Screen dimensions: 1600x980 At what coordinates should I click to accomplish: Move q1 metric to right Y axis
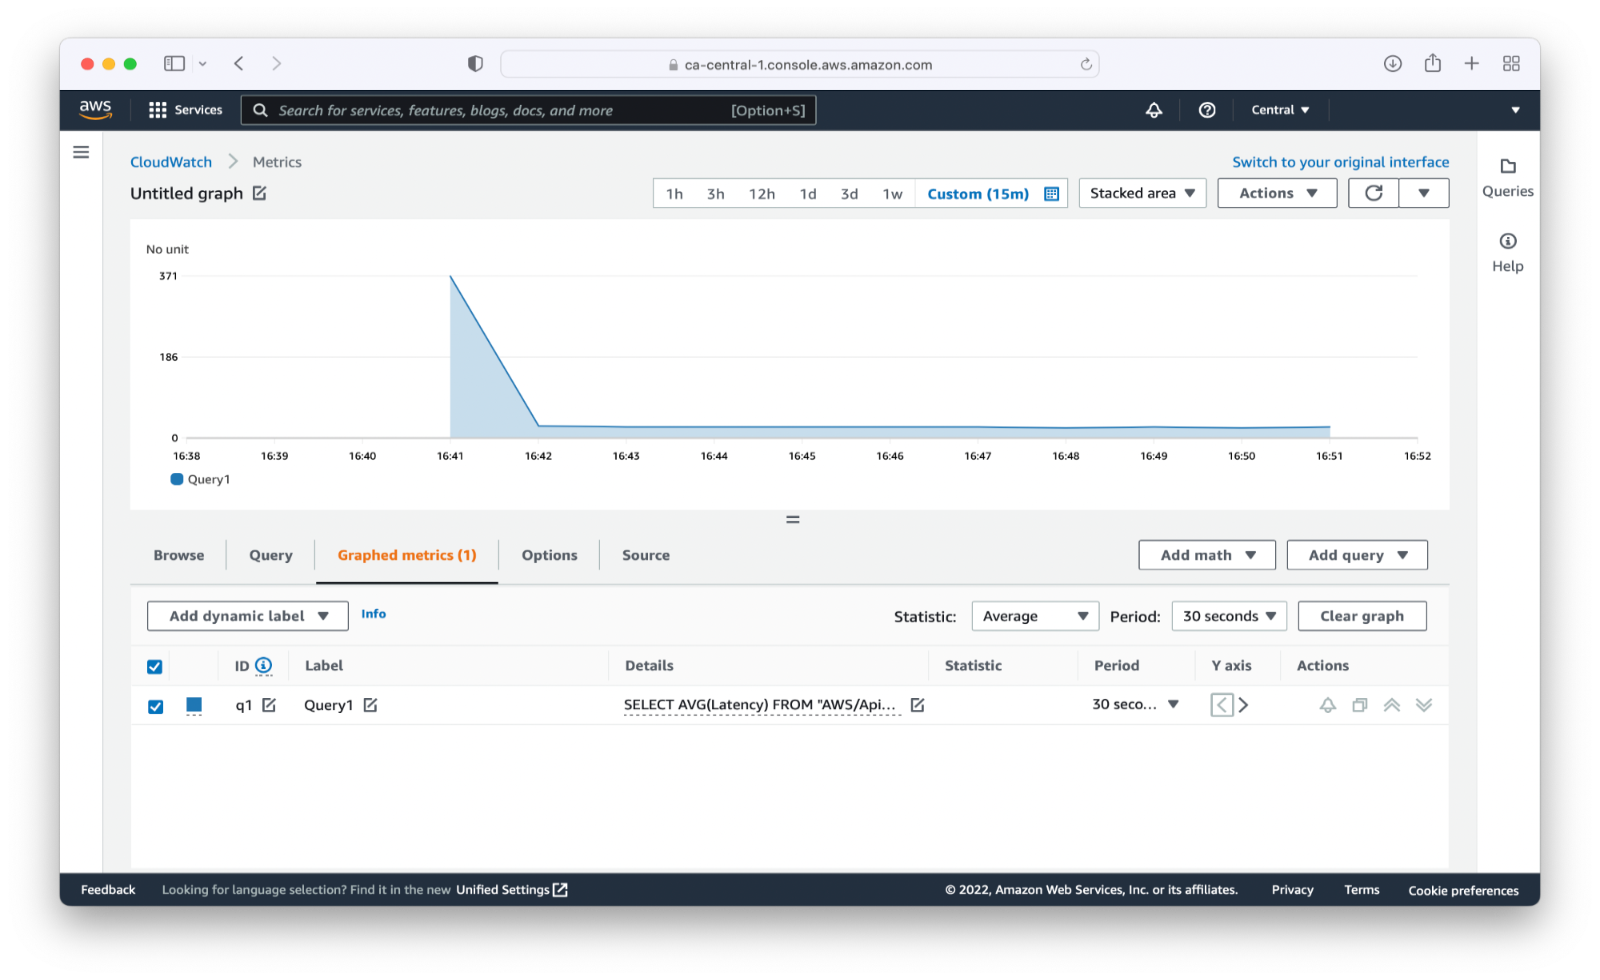tap(1243, 705)
